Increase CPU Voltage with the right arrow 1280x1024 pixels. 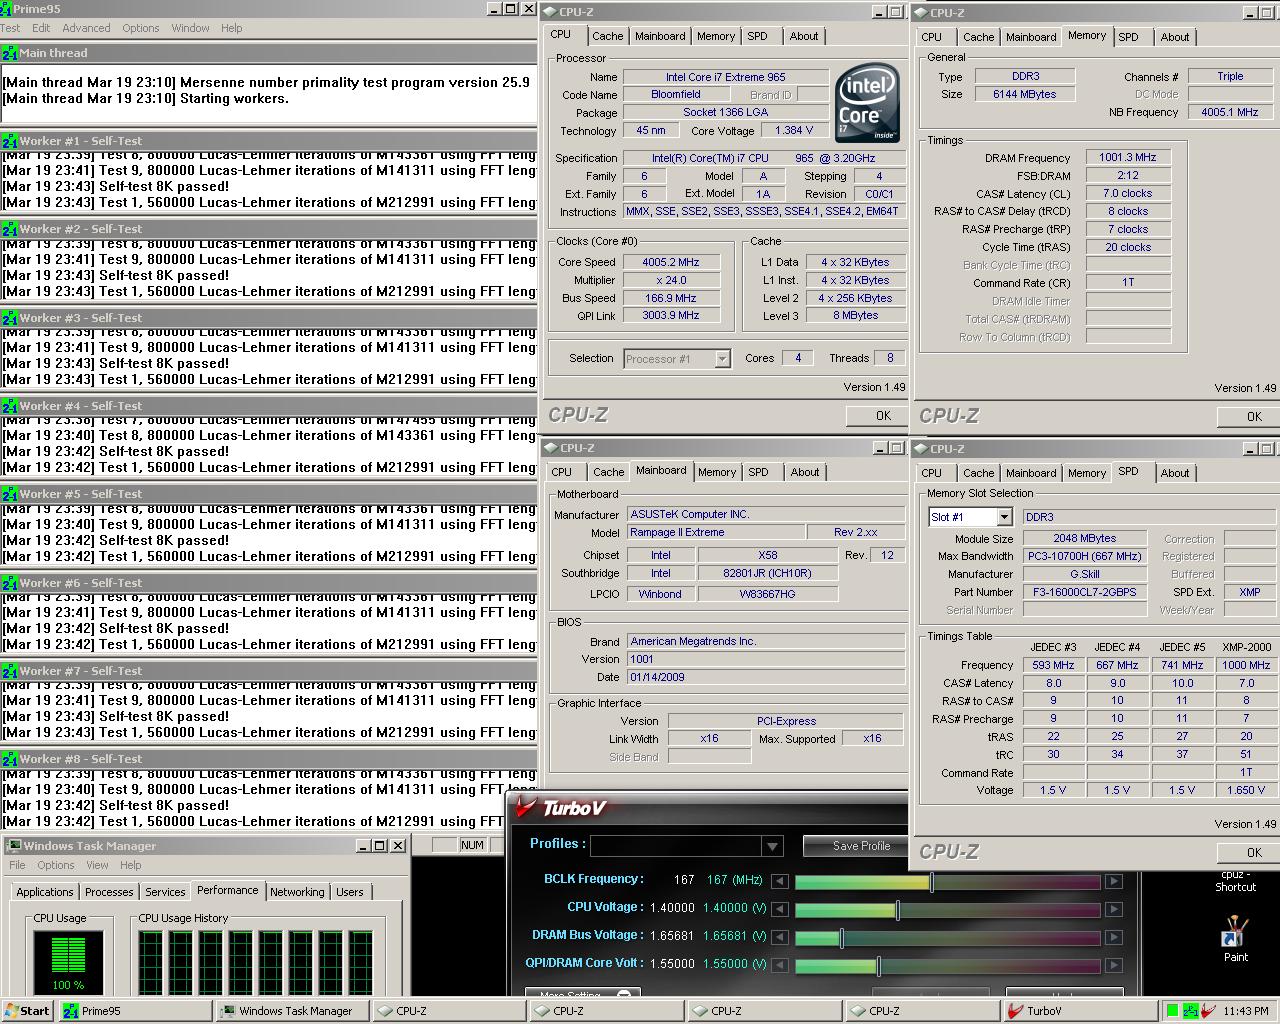point(1113,909)
